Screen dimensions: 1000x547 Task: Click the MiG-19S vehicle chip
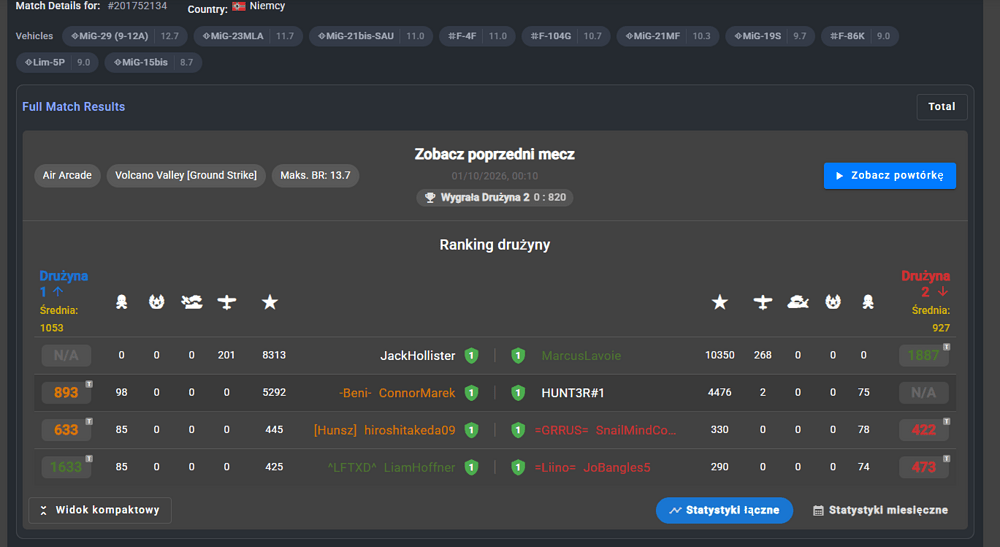(770, 36)
